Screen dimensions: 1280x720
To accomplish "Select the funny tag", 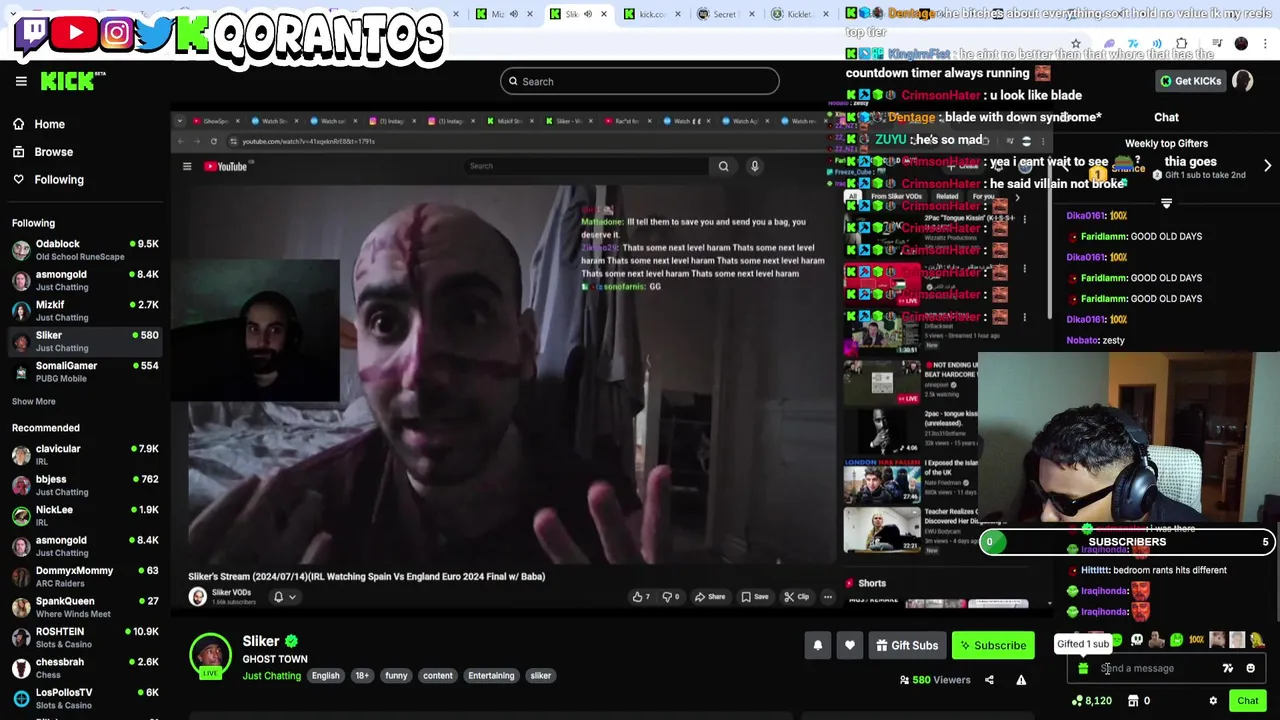I will tap(396, 676).
